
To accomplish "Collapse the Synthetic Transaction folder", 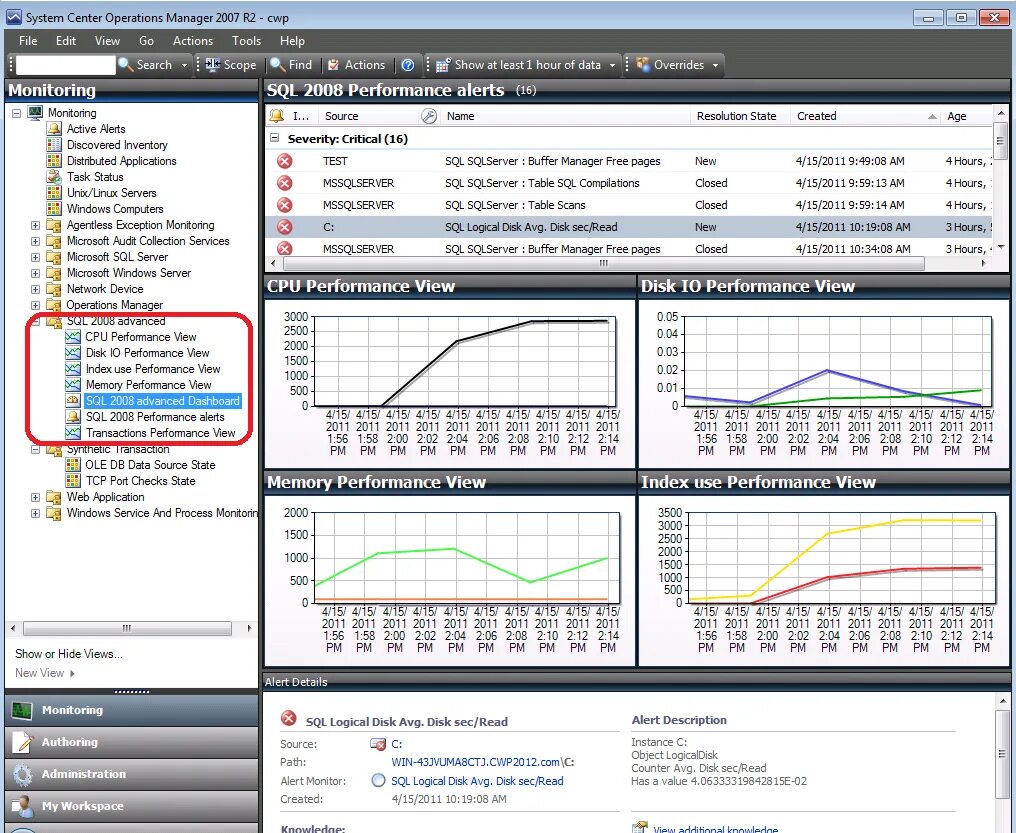I will [x=35, y=449].
